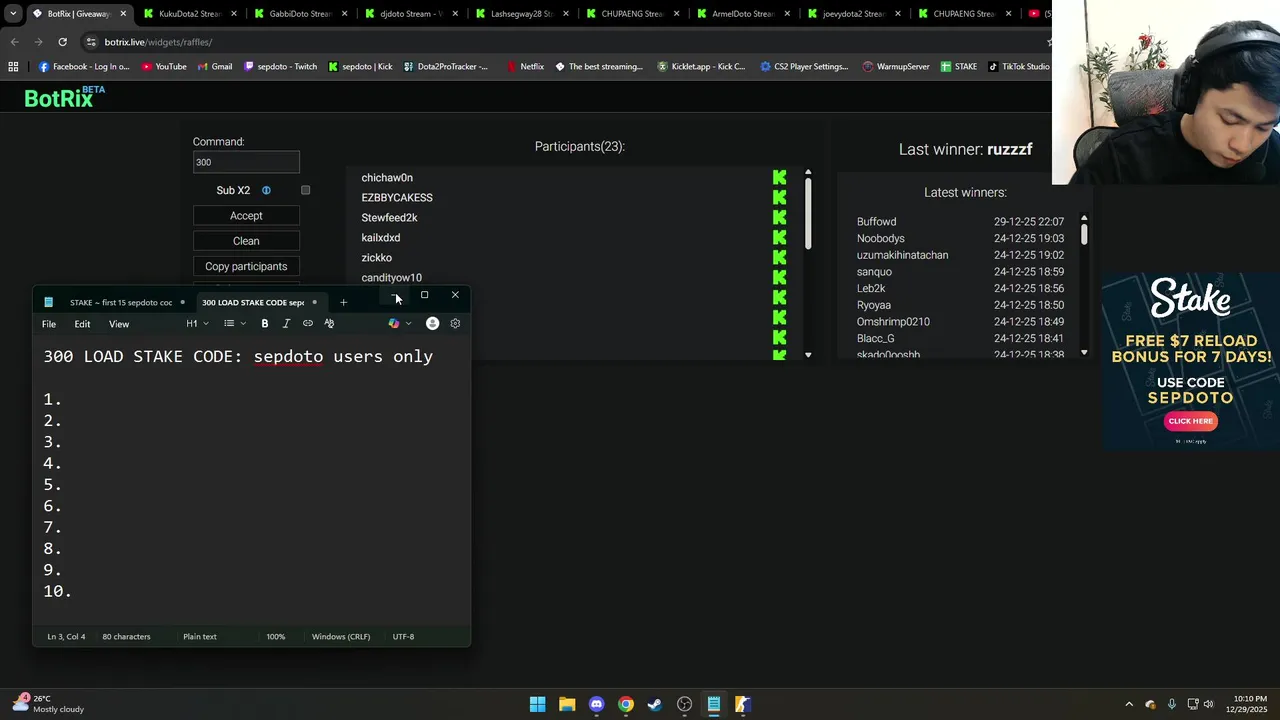
Task: Open the weather widget on taskbar
Action: click(47, 704)
